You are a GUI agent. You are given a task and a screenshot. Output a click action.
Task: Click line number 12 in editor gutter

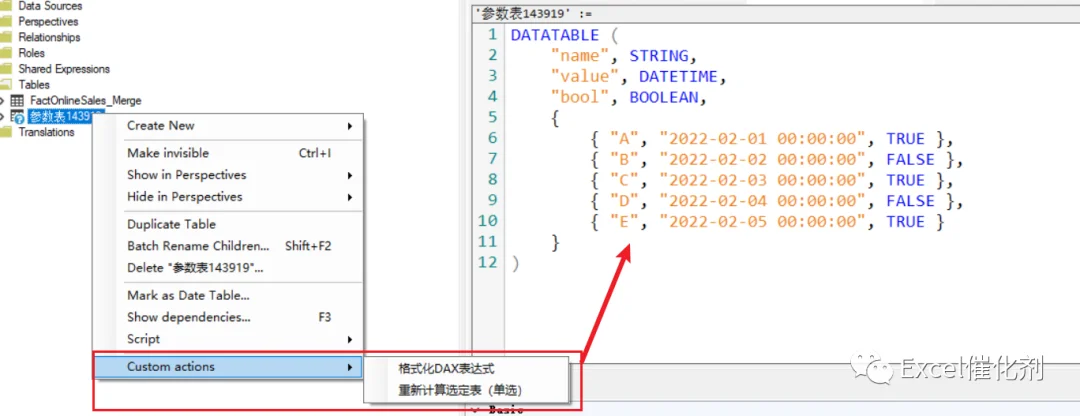[487, 262]
